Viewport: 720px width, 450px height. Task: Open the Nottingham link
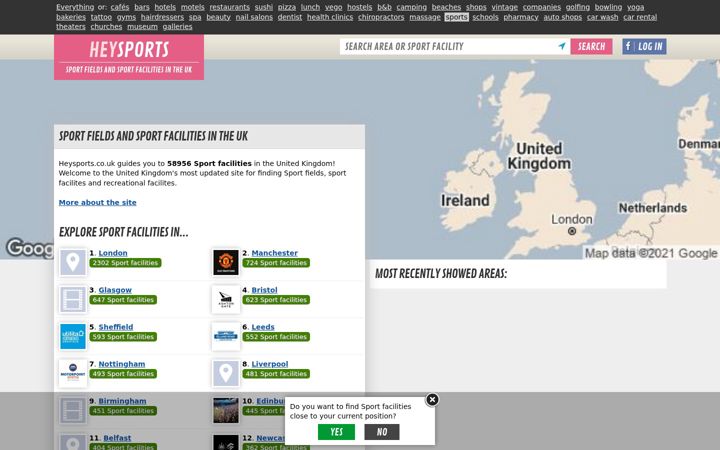coord(122,364)
